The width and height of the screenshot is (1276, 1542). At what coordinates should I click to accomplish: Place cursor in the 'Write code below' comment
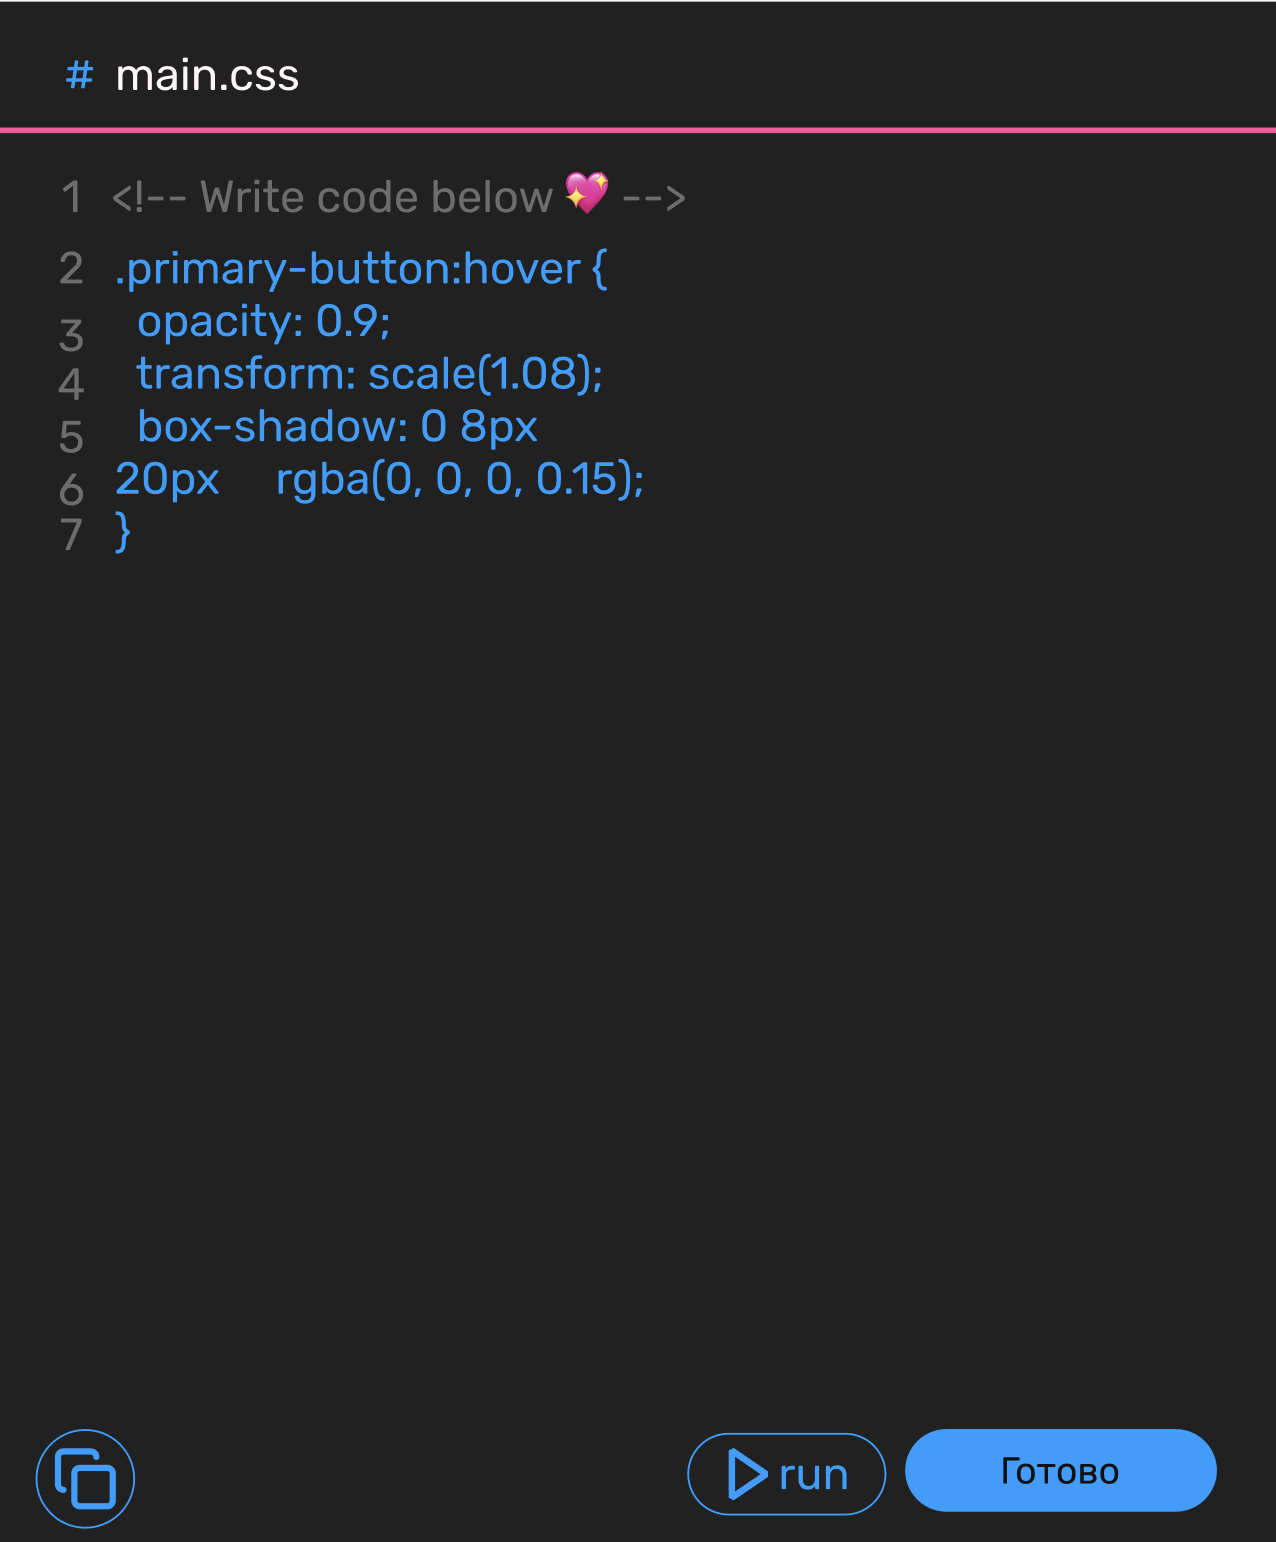pyautogui.click(x=376, y=197)
